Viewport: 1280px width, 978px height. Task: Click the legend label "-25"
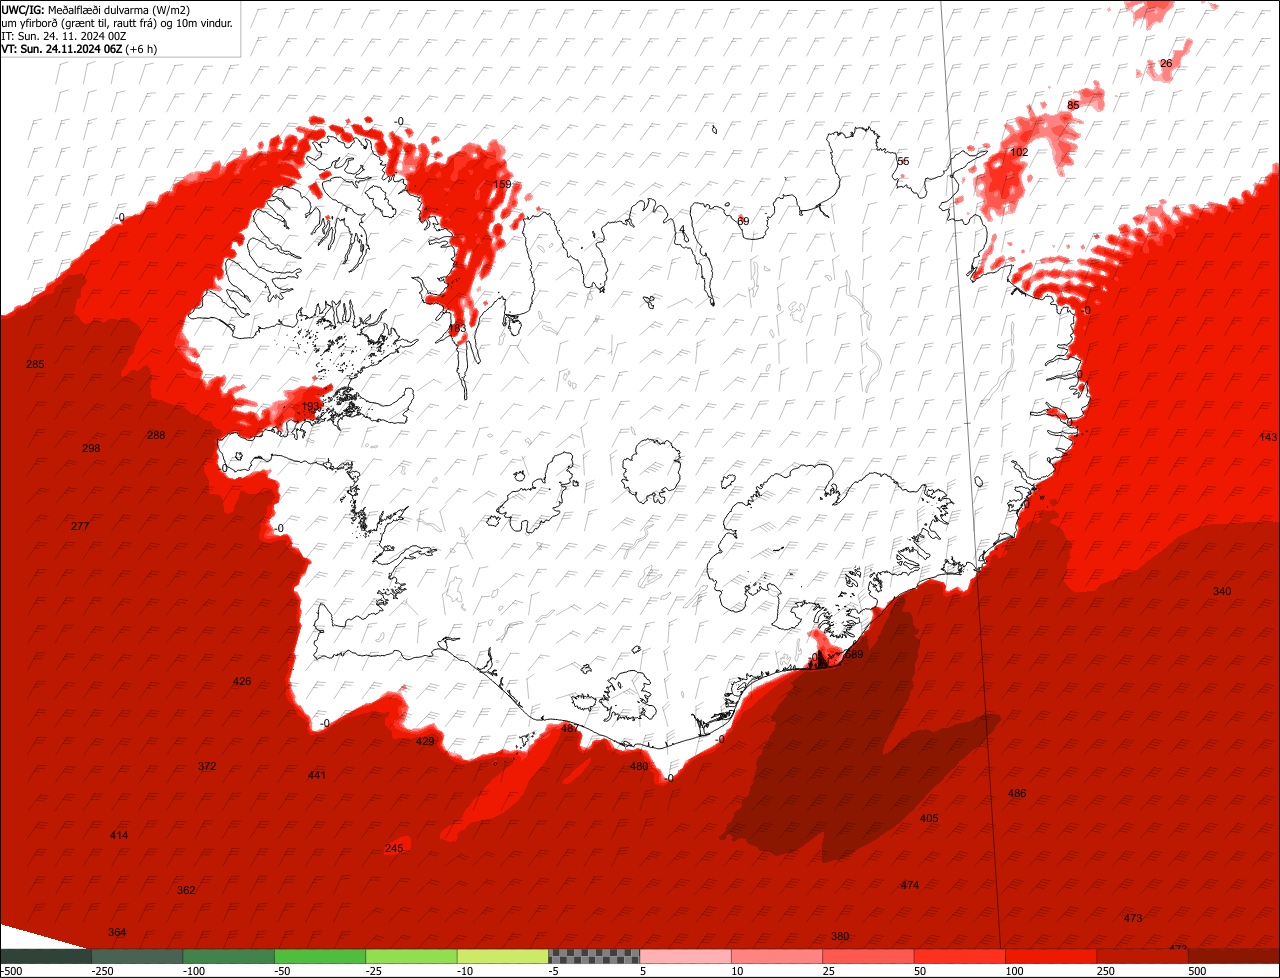point(375,971)
